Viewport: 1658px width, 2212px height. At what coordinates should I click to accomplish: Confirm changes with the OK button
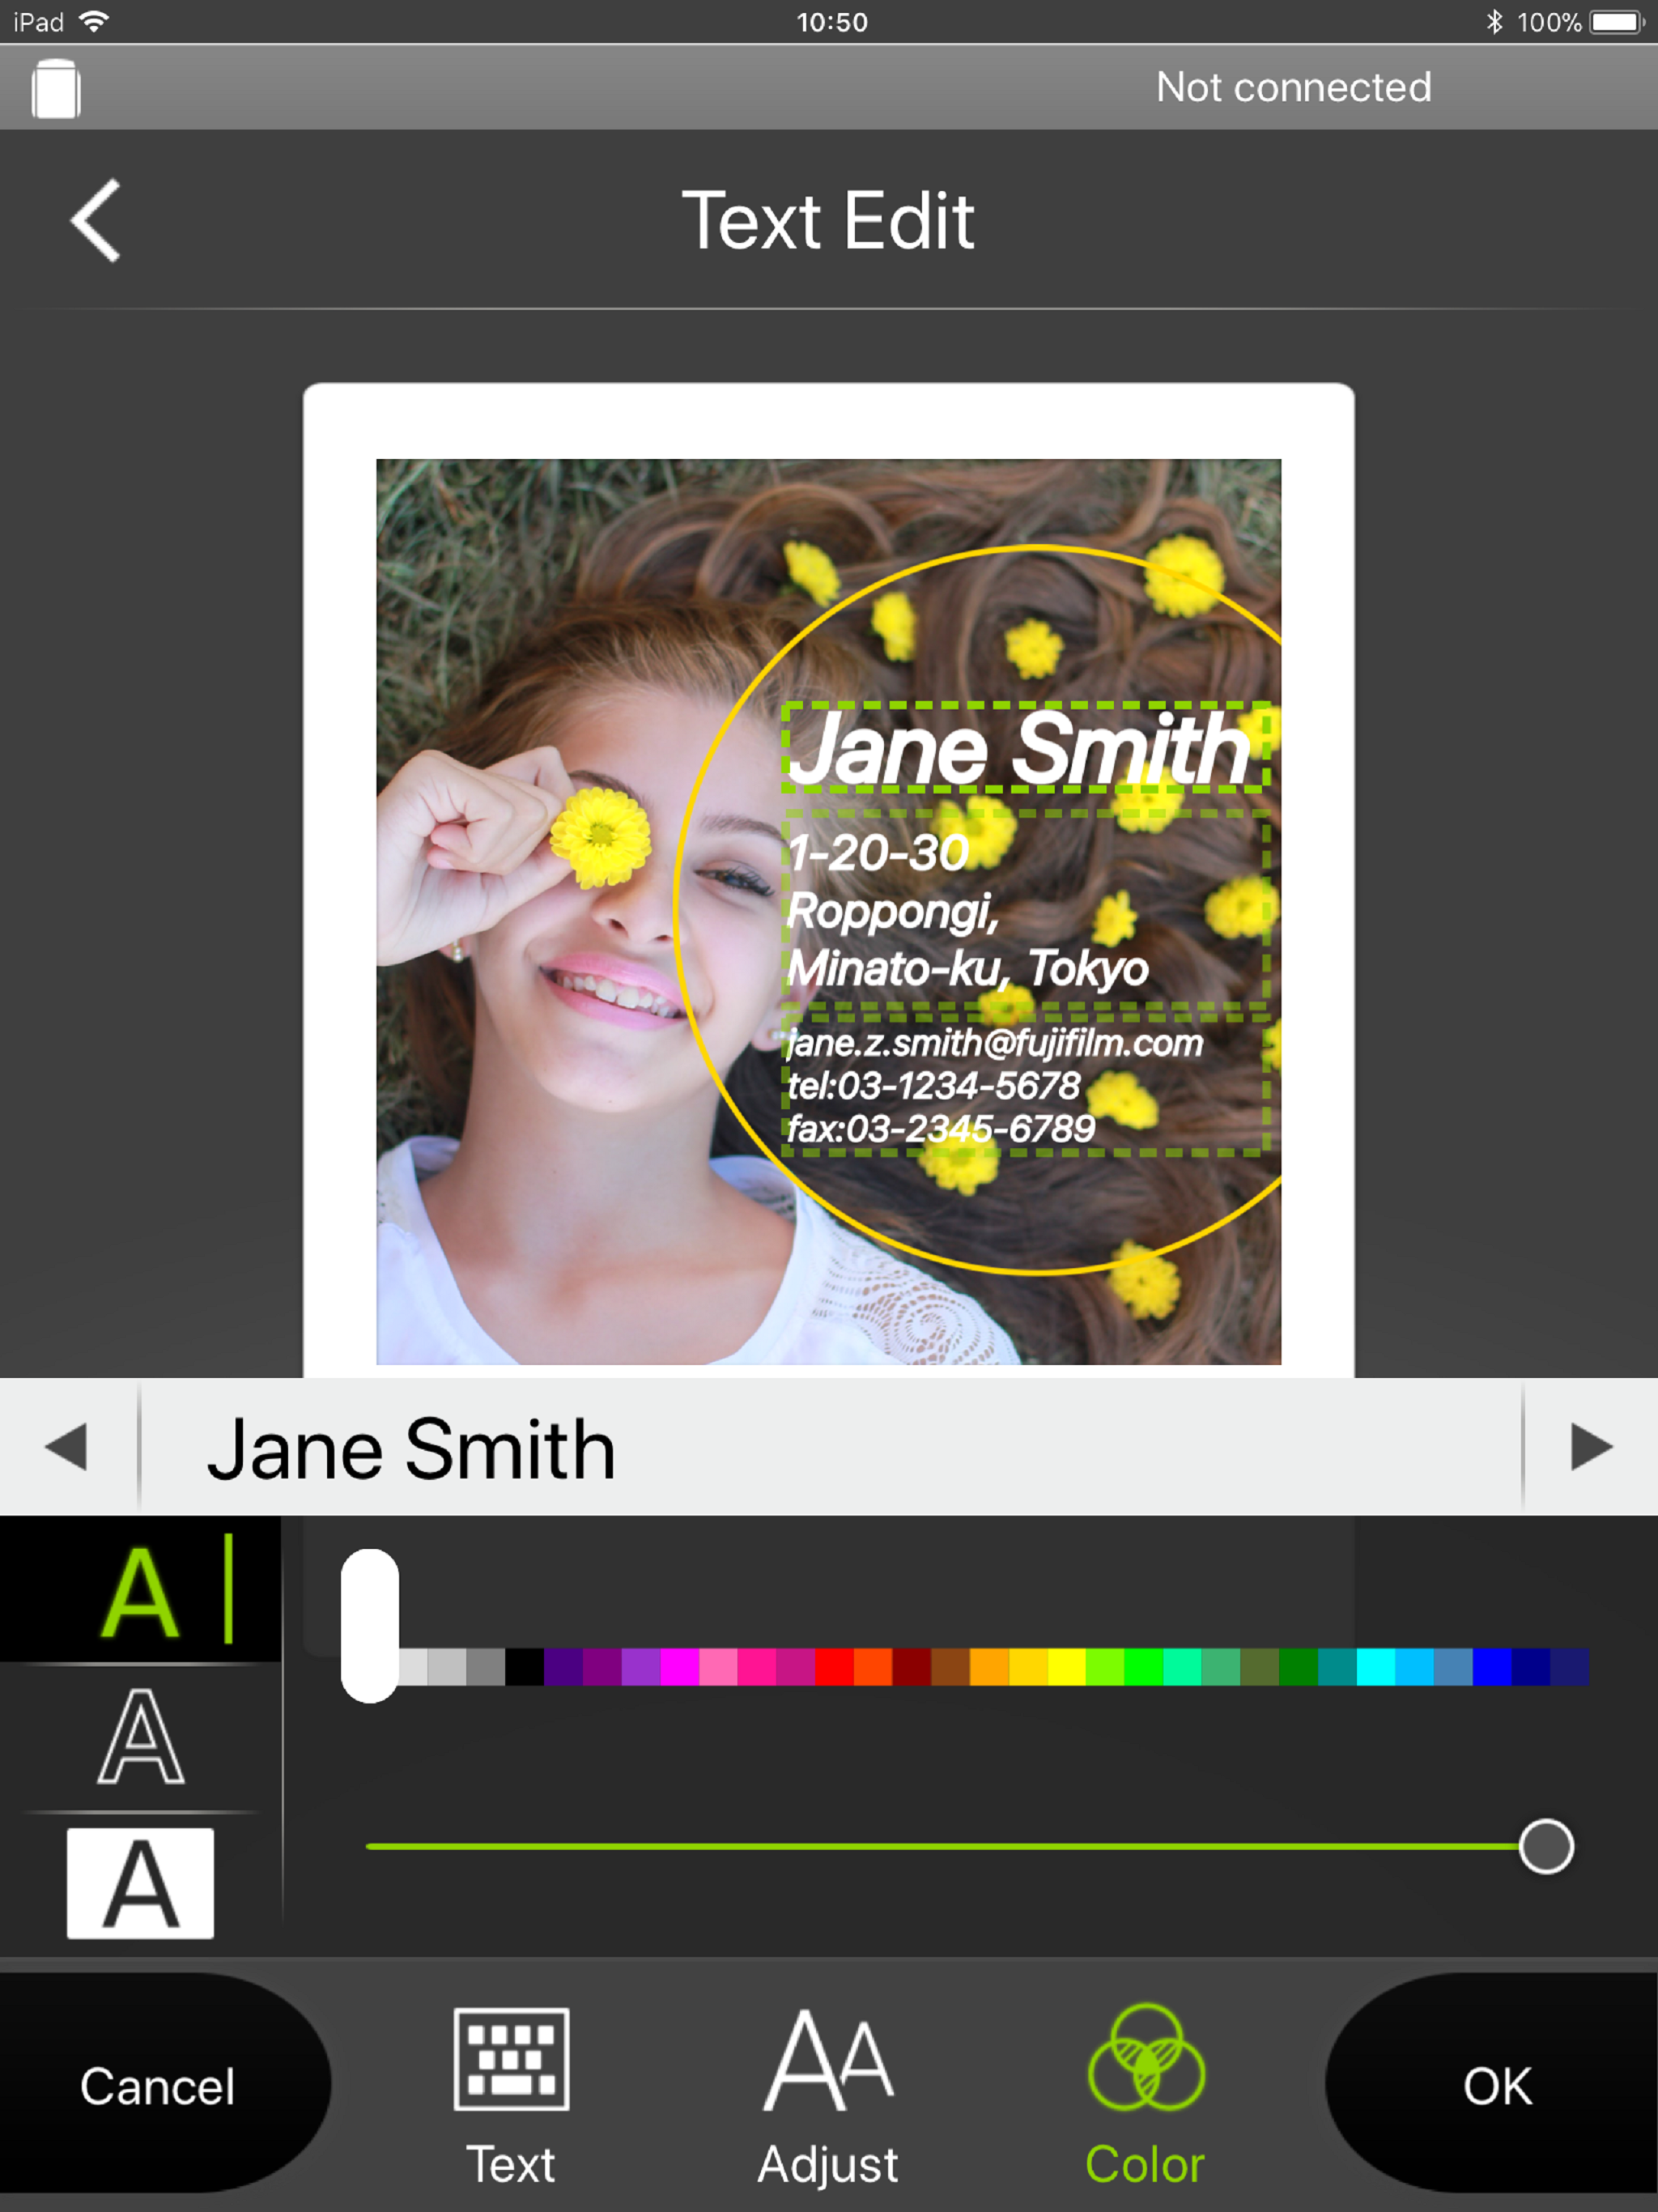click(x=1497, y=2086)
